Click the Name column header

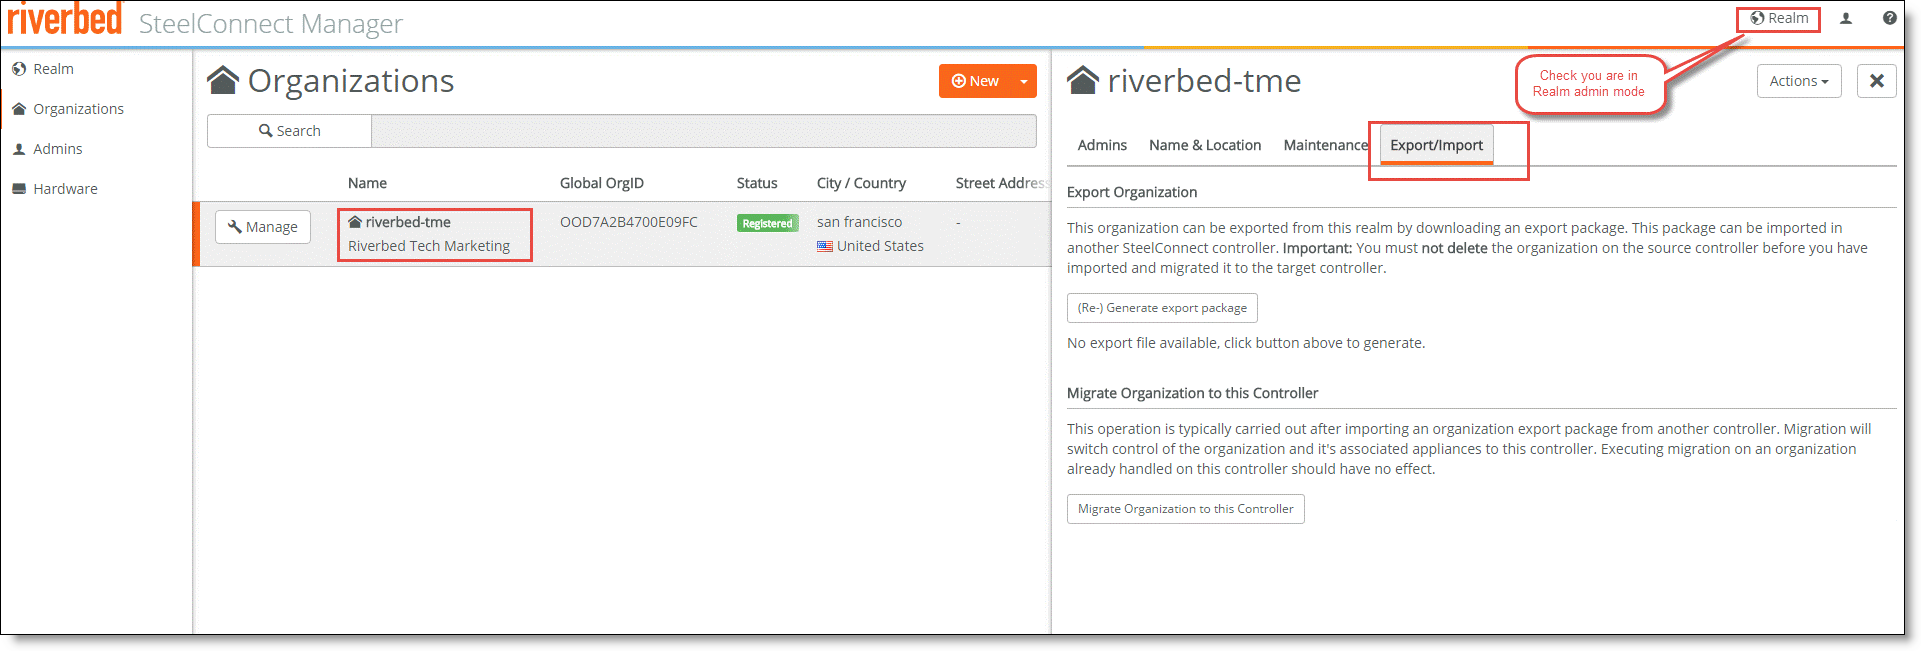point(367,183)
